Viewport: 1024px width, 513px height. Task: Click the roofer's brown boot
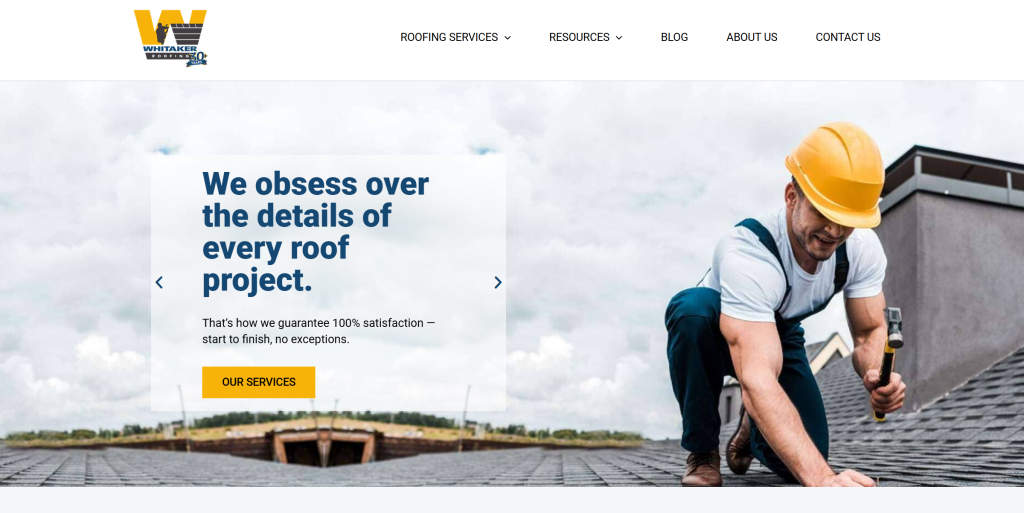point(701,469)
